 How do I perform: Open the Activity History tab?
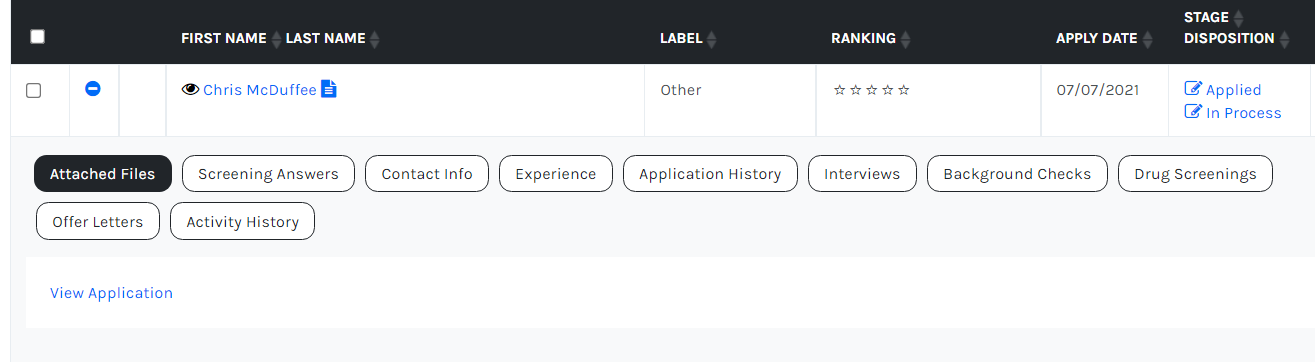pyautogui.click(x=243, y=222)
